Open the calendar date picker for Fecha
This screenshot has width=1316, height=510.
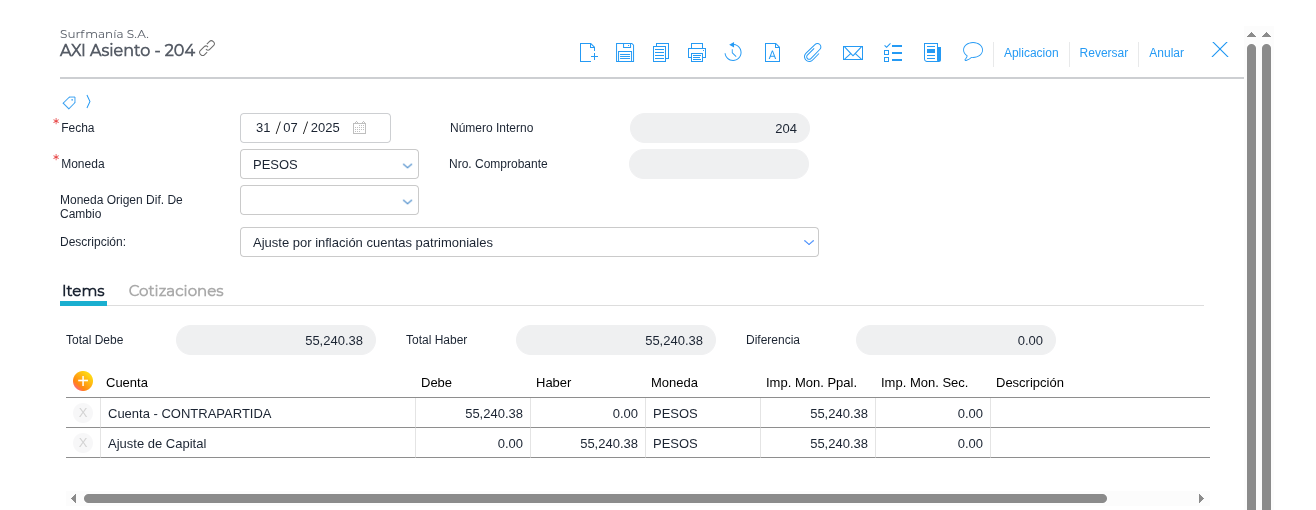360,128
